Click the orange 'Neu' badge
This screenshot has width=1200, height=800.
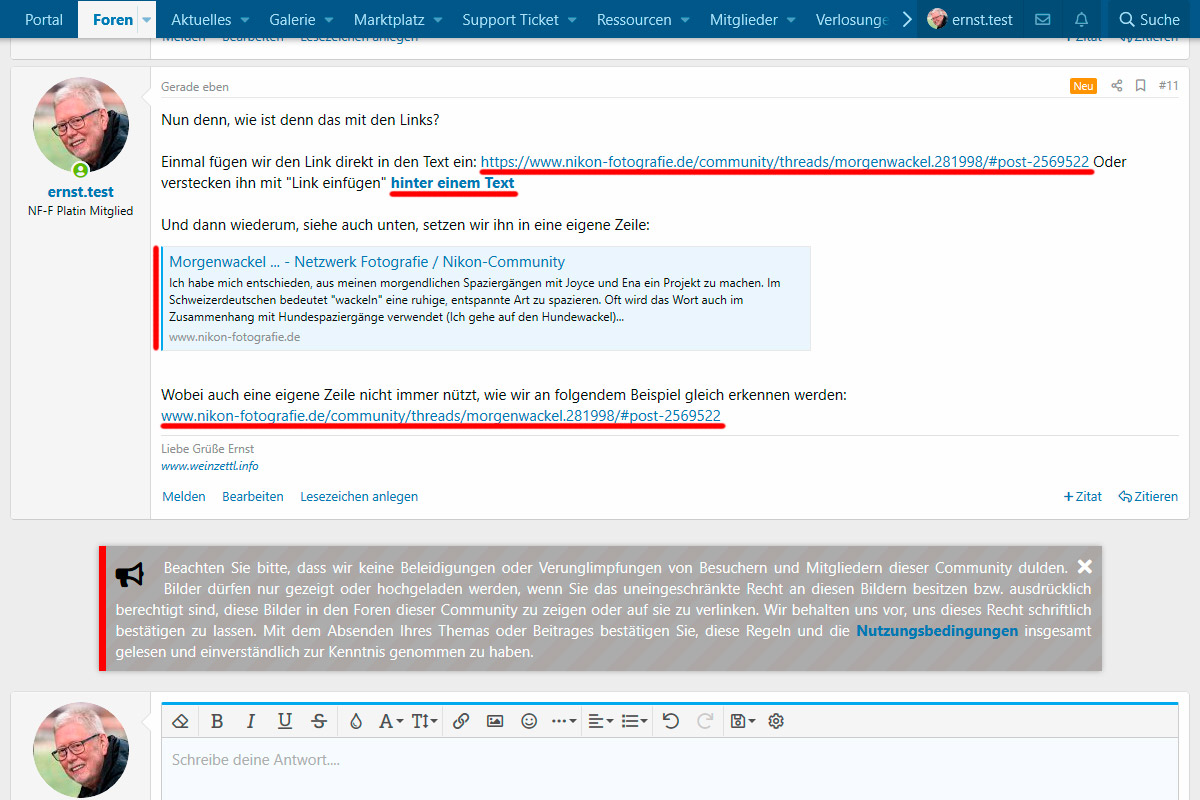[x=1084, y=86]
